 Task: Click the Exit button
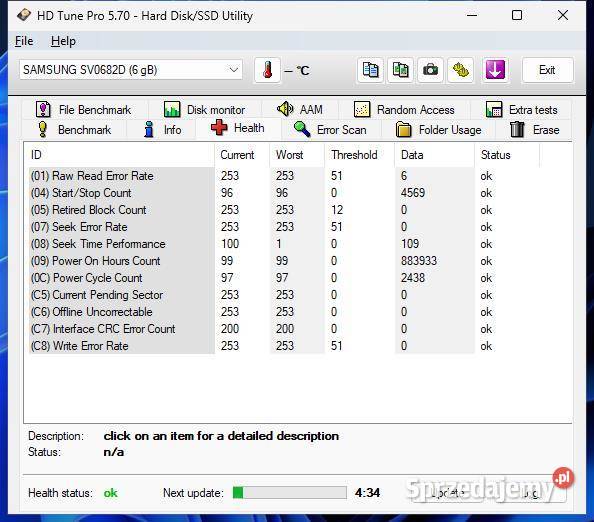[x=547, y=70]
